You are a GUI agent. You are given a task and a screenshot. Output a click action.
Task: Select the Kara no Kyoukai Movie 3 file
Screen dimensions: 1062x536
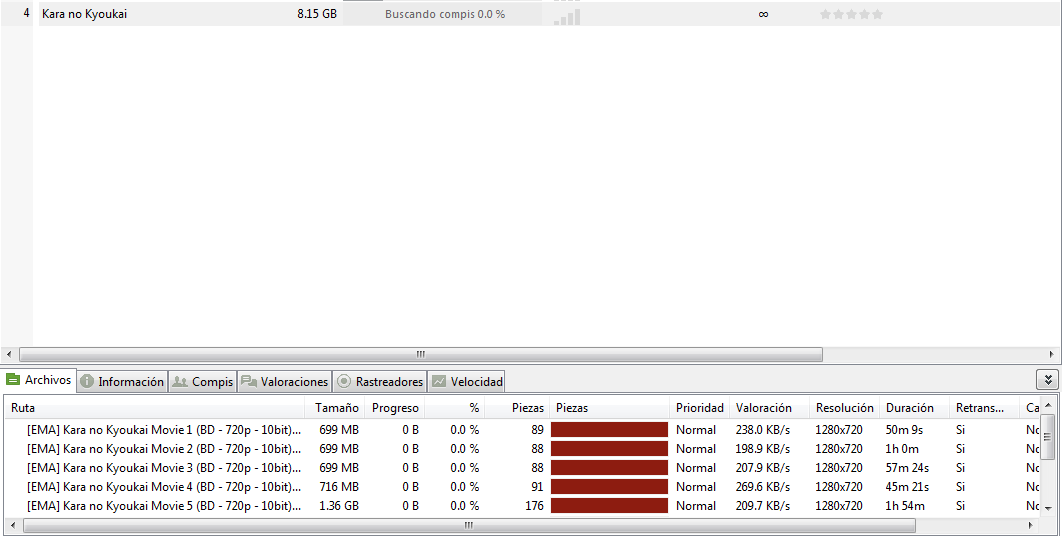(165, 468)
